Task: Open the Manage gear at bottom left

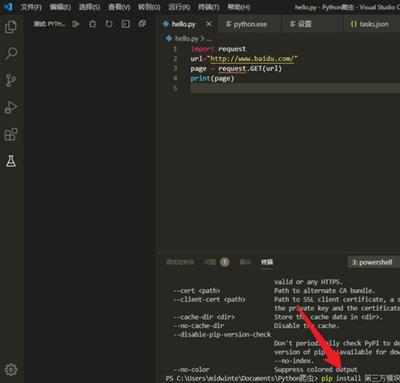Action: (11, 369)
